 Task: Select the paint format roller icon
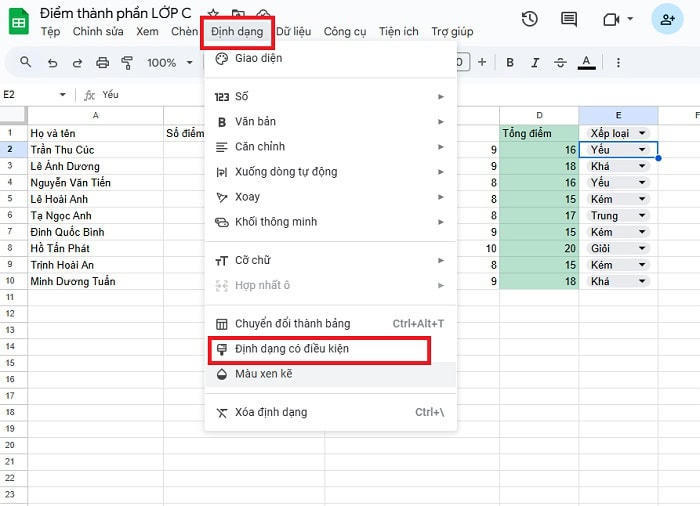click(127, 63)
